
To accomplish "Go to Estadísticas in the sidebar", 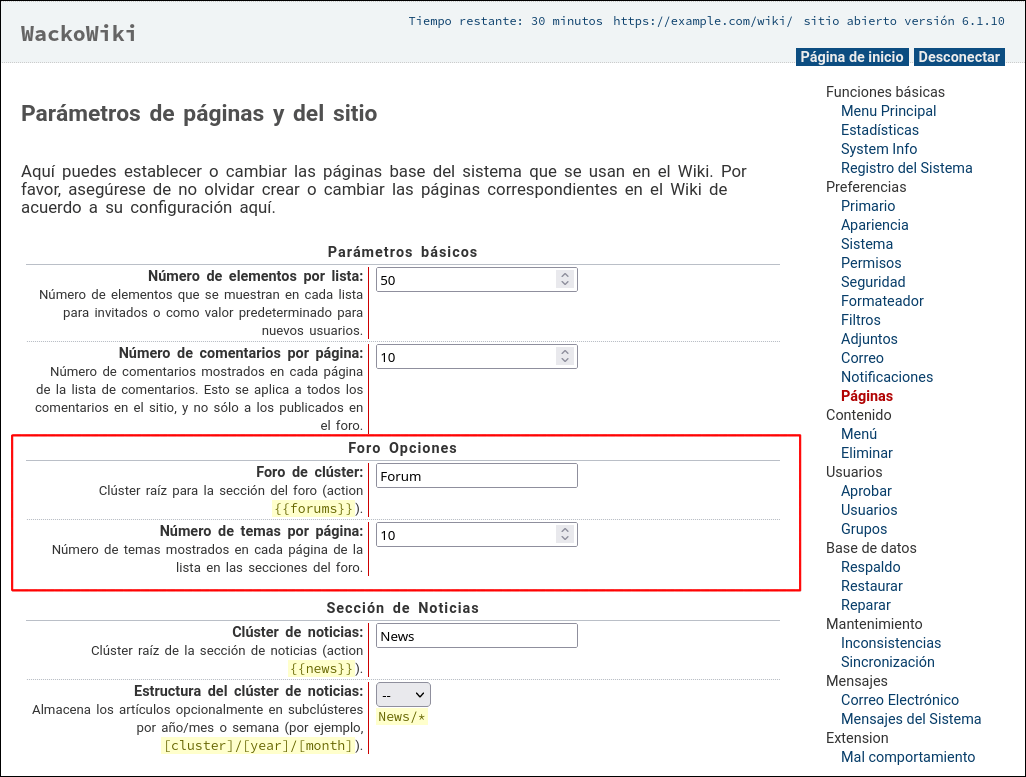I will [879, 130].
